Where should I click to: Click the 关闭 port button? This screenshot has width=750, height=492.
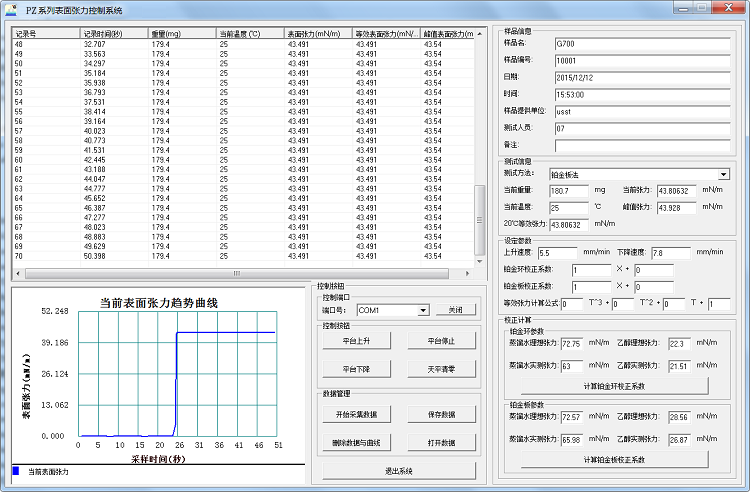point(455,310)
